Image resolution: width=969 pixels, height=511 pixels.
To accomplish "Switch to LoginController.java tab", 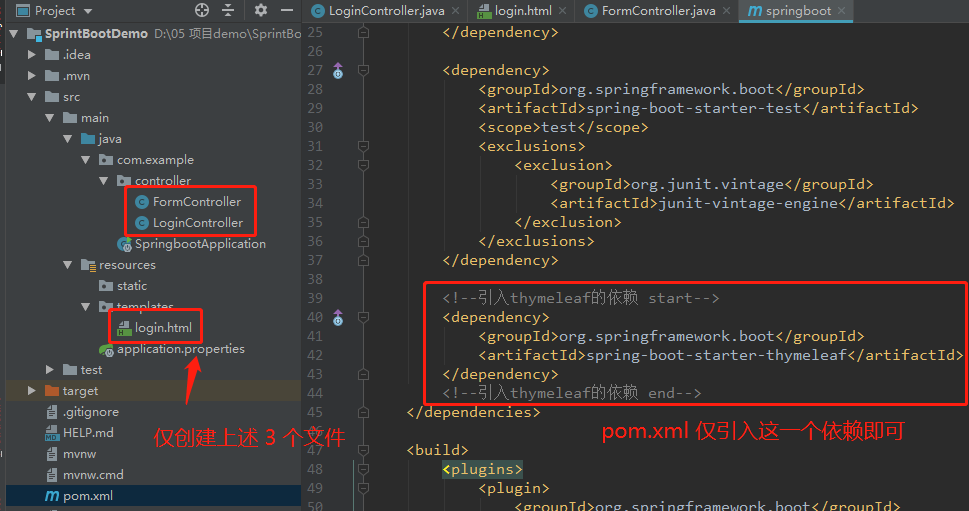I will 386,11.
